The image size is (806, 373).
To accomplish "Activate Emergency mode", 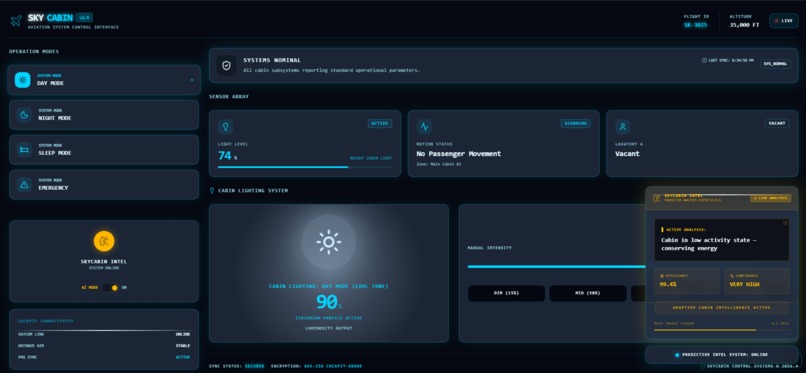I will (104, 184).
